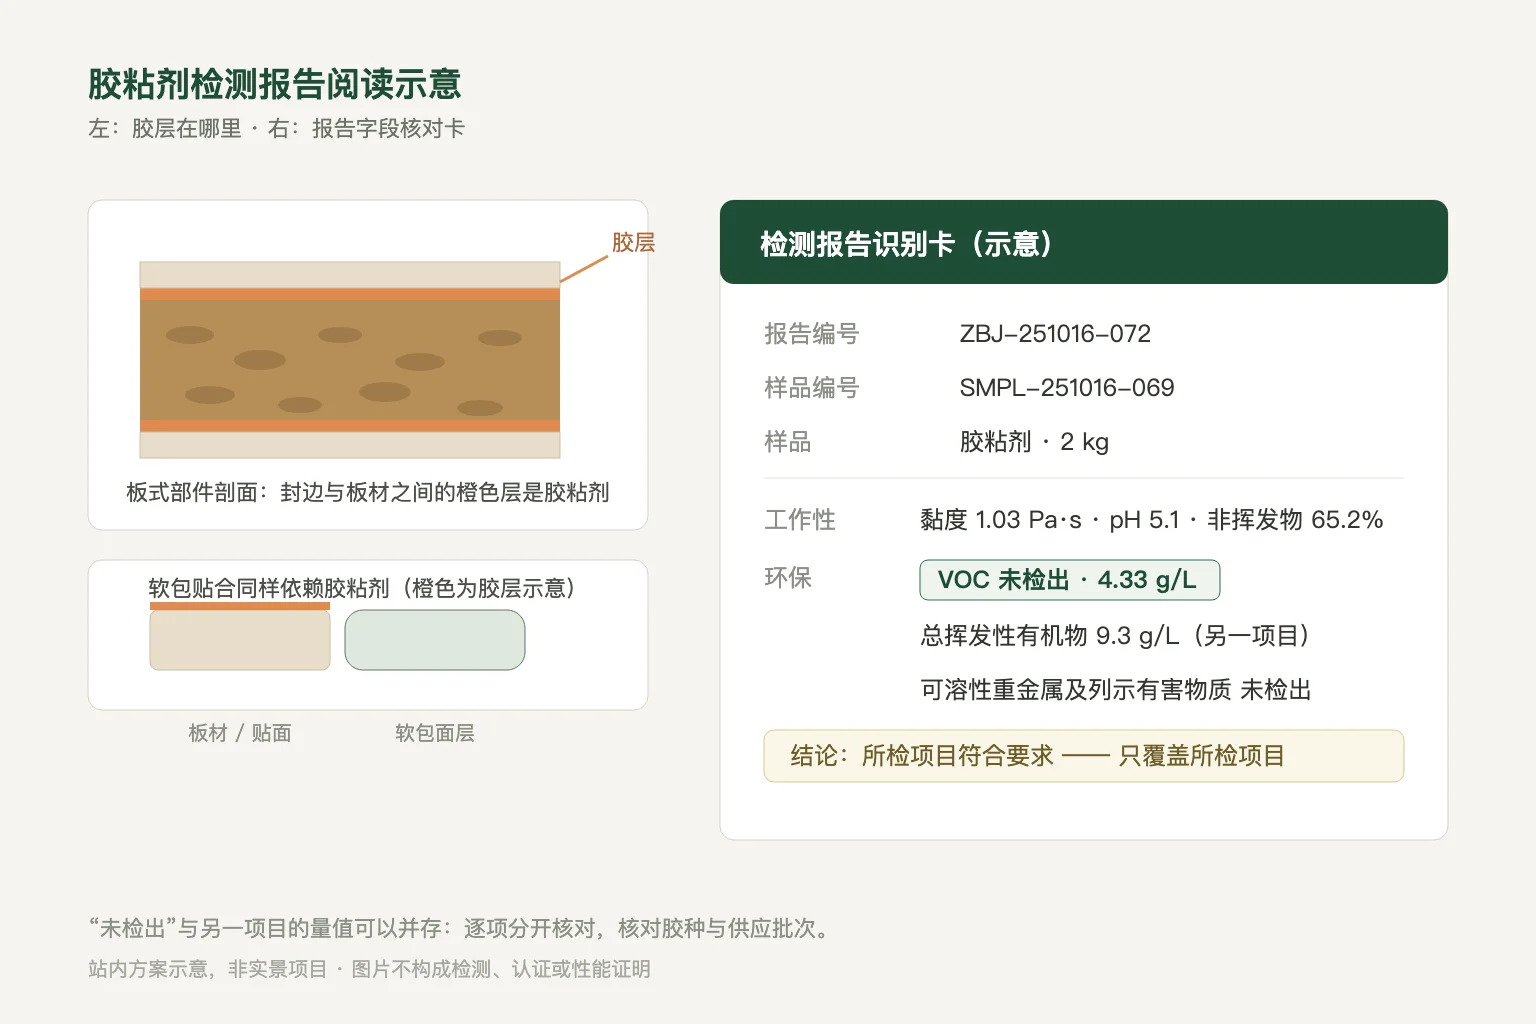Screen dimensions: 1536x1024
Task: Click the header 检测报告识别卡（示意）
Action: click(1084, 242)
